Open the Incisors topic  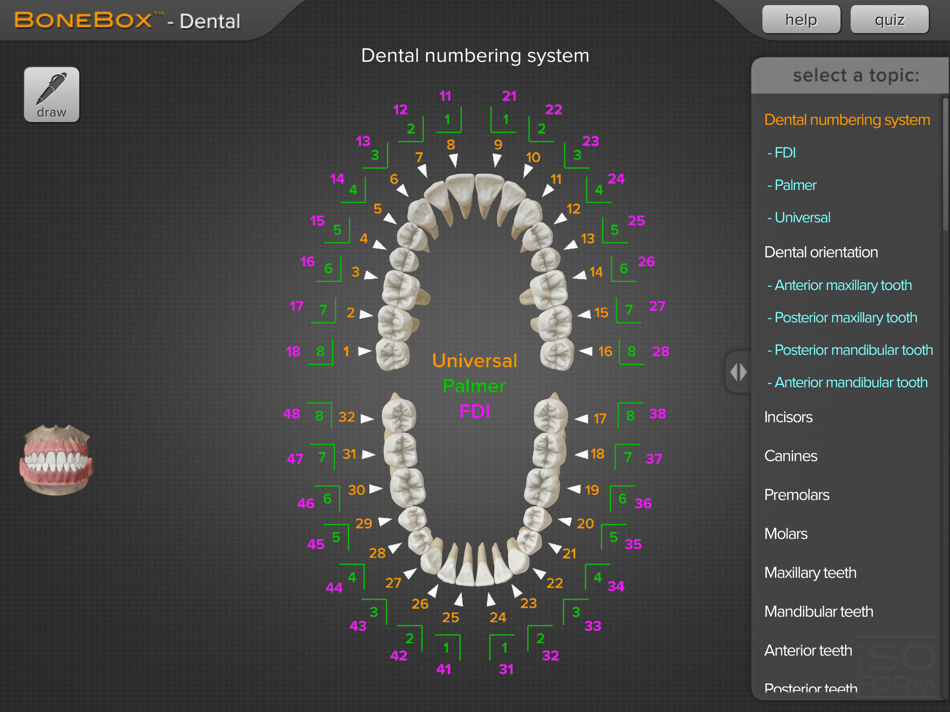click(x=790, y=417)
